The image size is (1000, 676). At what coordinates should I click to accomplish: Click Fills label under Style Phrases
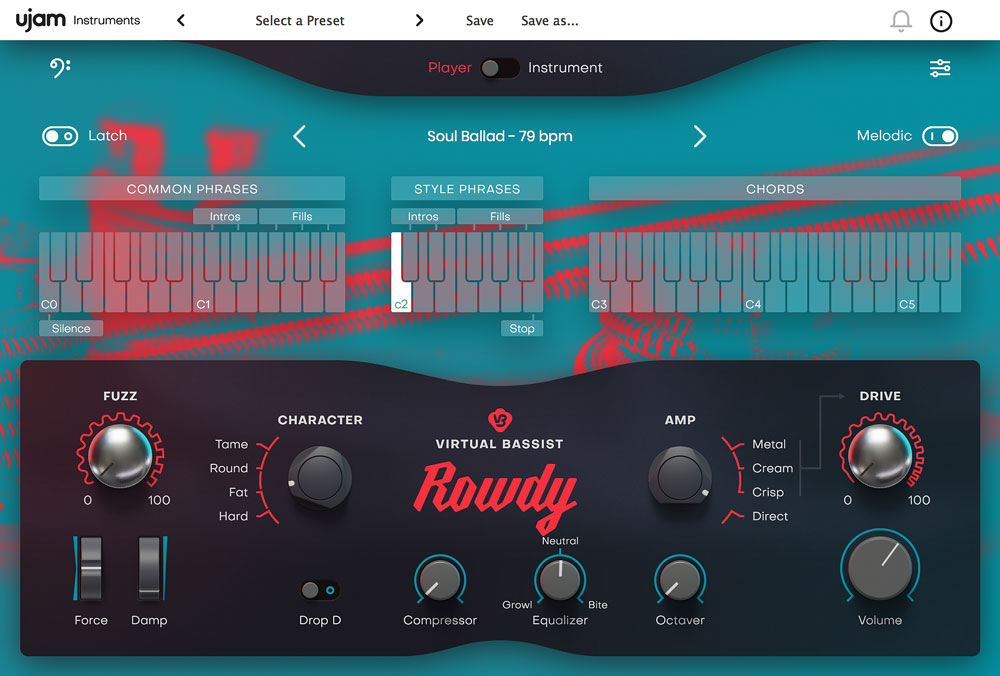tap(500, 216)
